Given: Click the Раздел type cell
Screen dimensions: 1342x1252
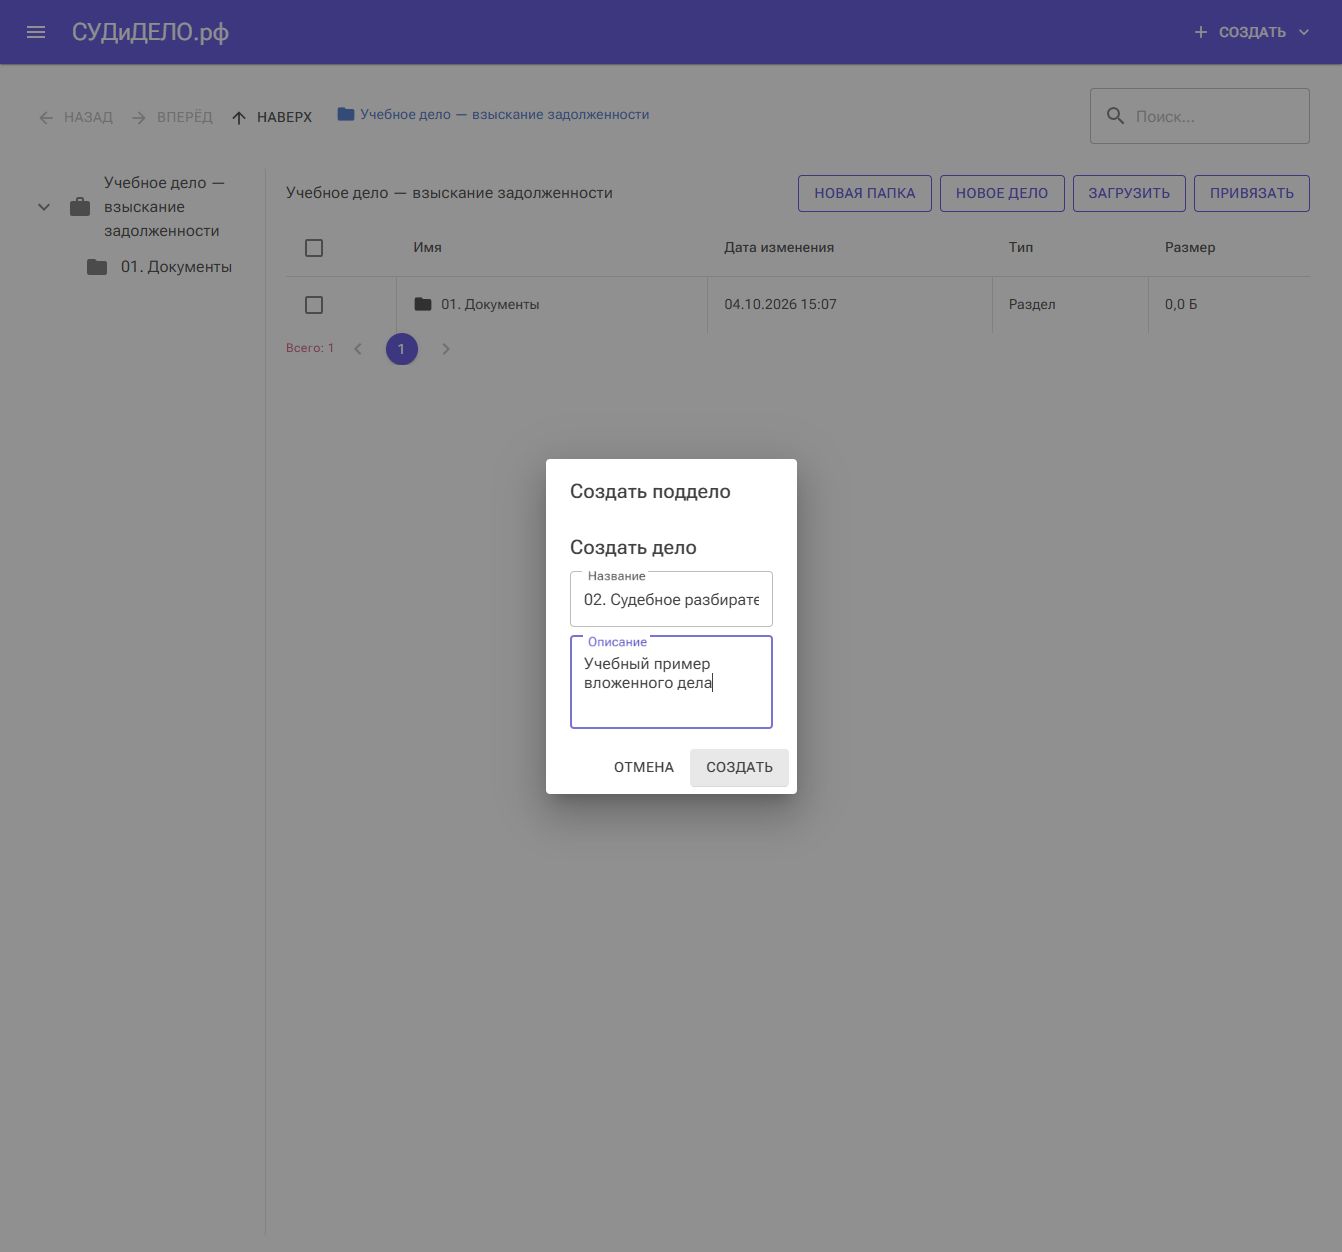Looking at the screenshot, I should click(1032, 304).
